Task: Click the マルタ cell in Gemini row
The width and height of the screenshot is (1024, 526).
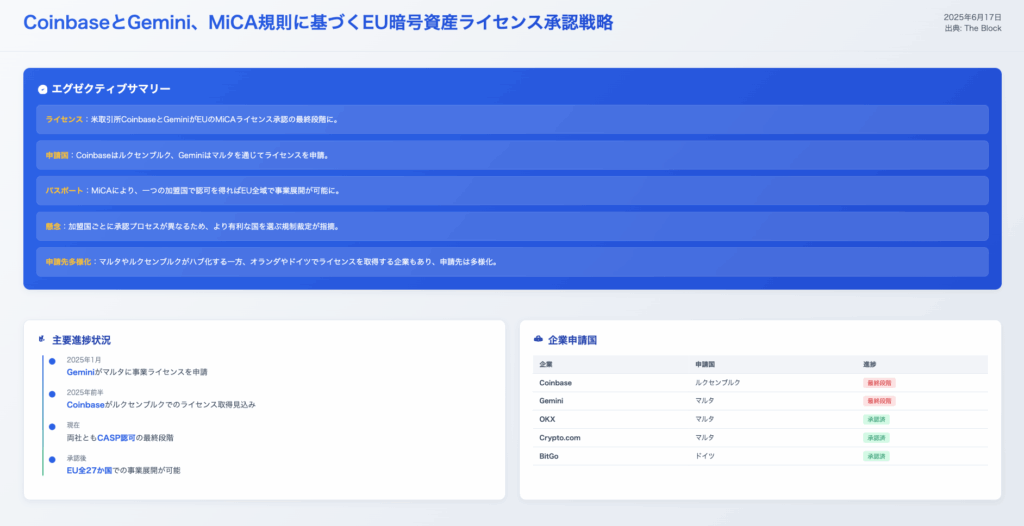Action: pos(705,401)
